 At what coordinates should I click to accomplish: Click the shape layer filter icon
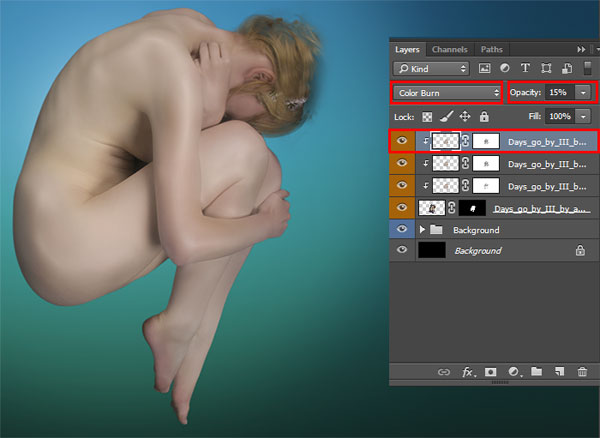[x=546, y=68]
